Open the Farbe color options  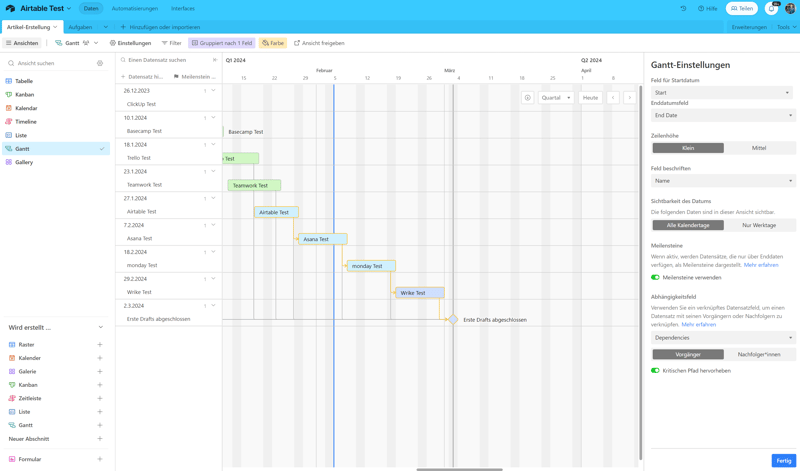(273, 43)
